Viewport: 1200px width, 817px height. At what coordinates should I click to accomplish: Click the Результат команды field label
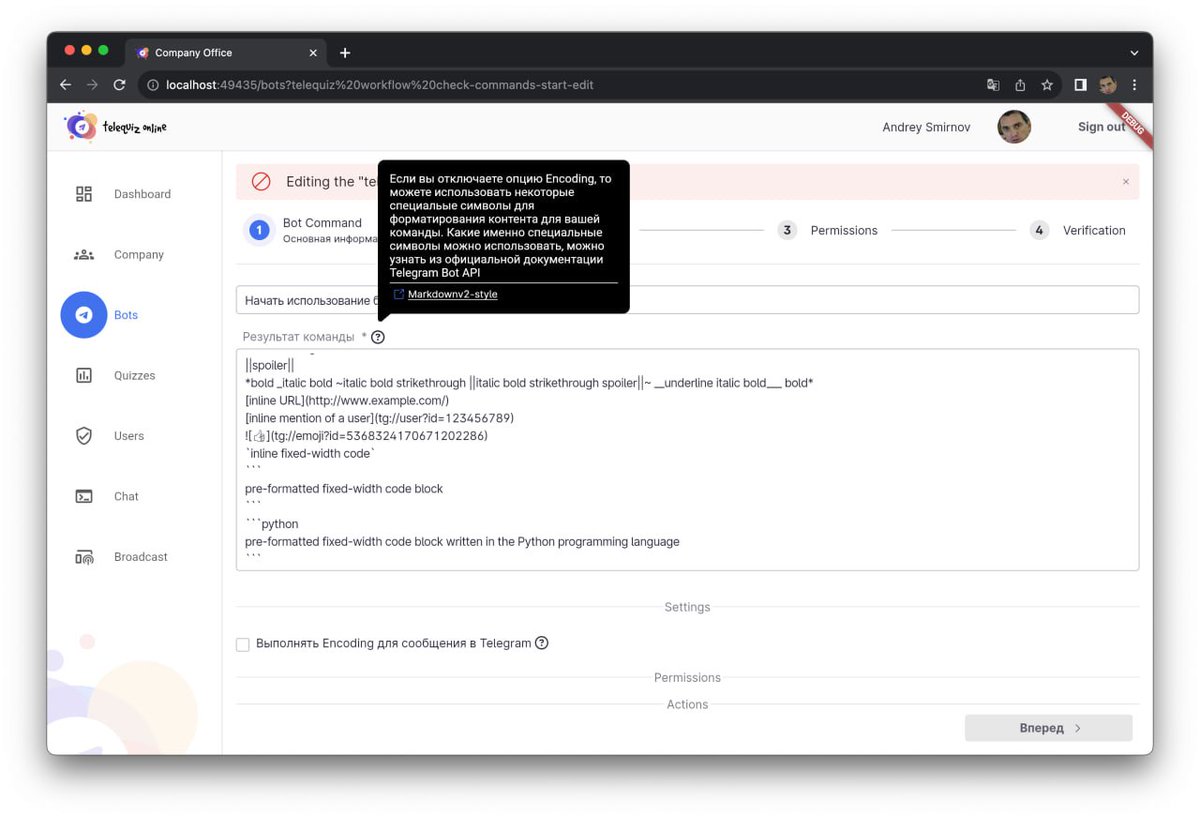[298, 337]
